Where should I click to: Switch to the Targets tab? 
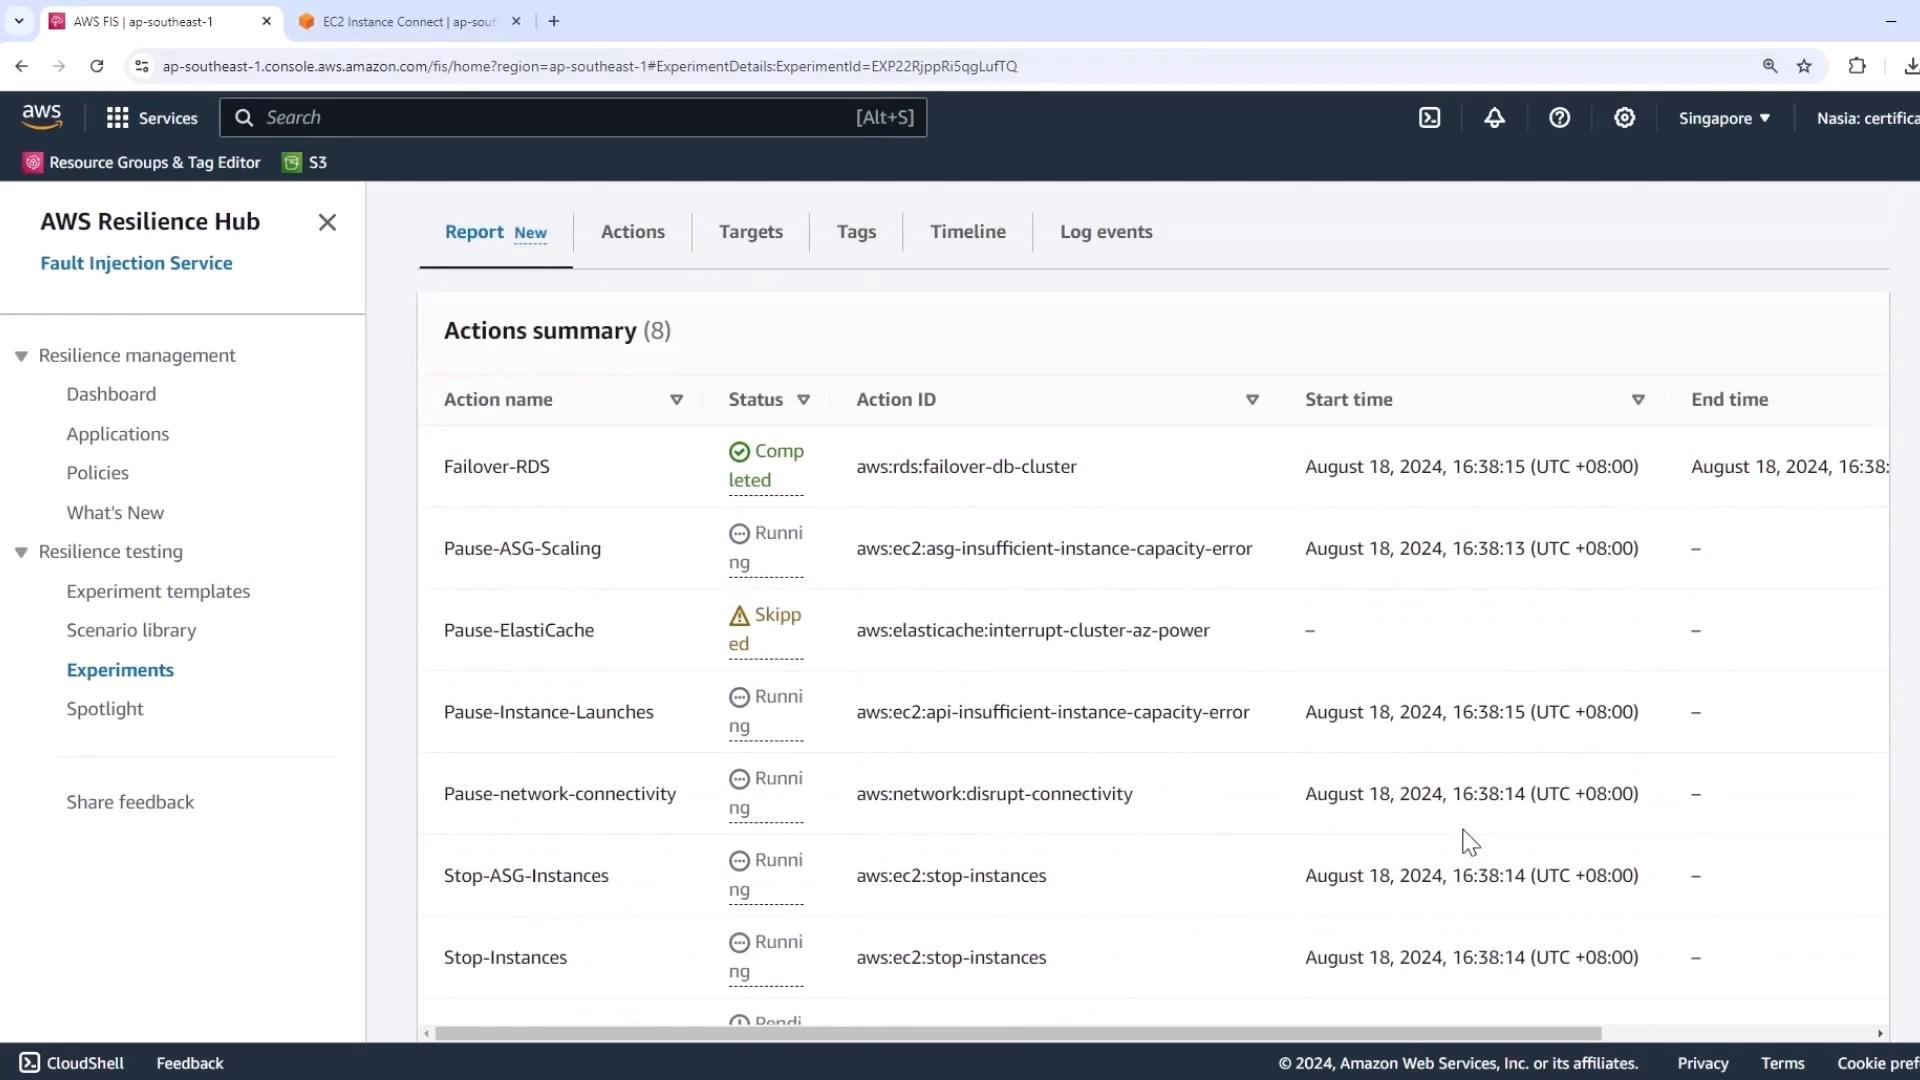pos(751,232)
